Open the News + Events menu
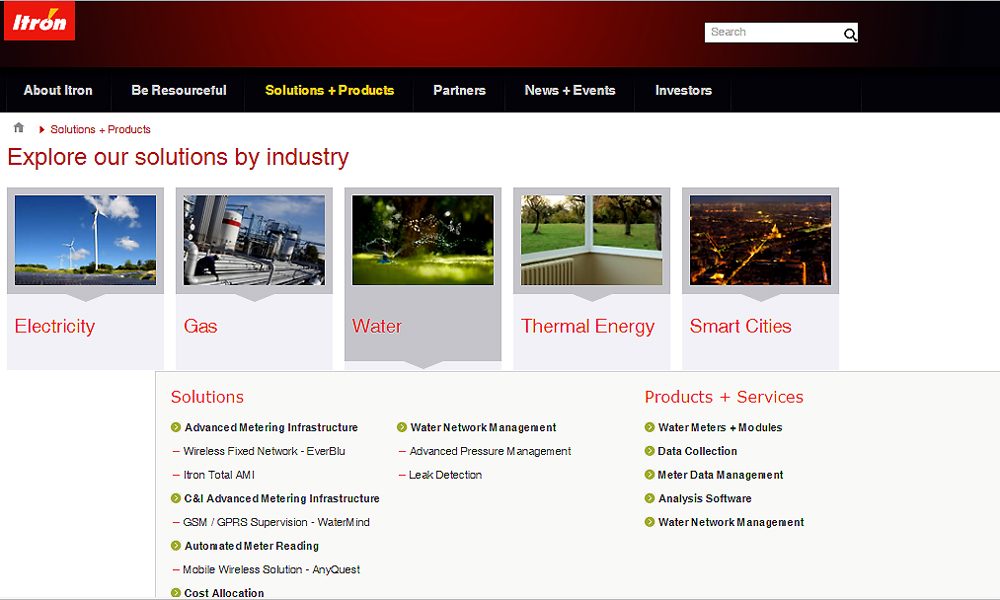Screen dimensions: 1000x600 pos(570,91)
